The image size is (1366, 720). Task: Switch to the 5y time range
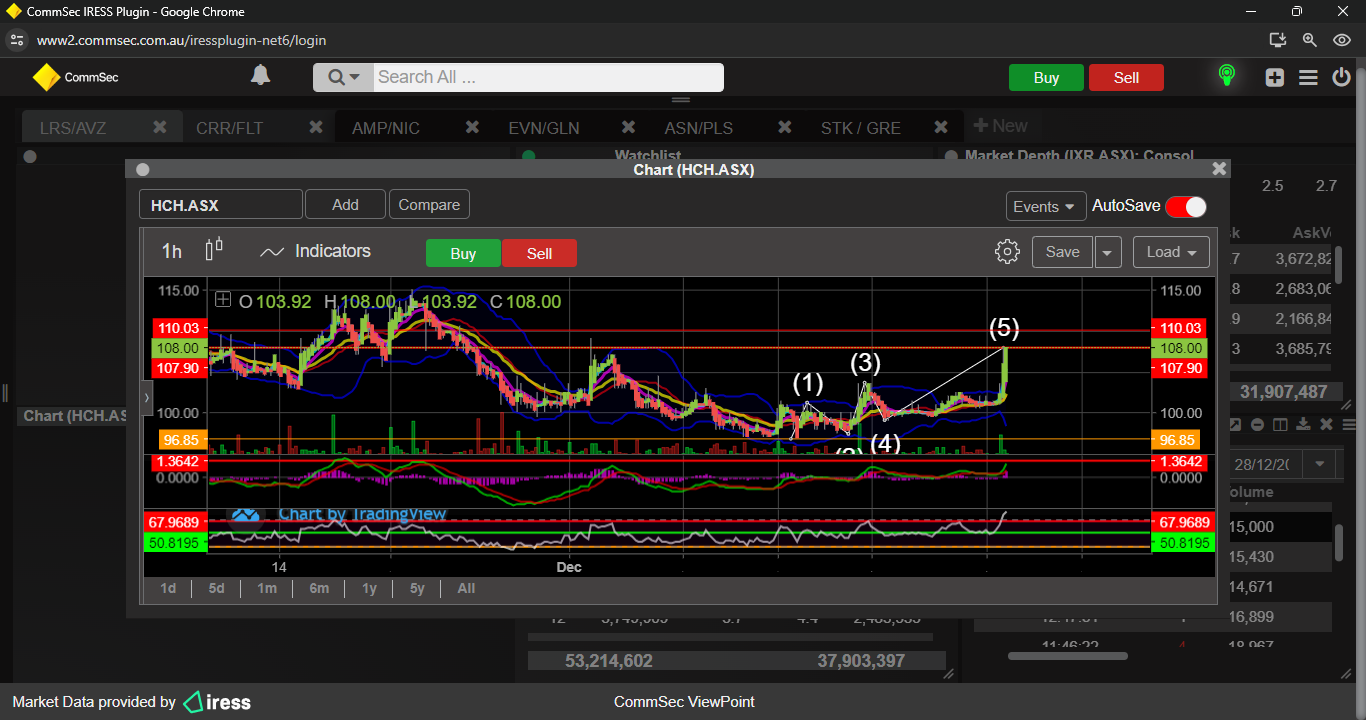(x=417, y=588)
